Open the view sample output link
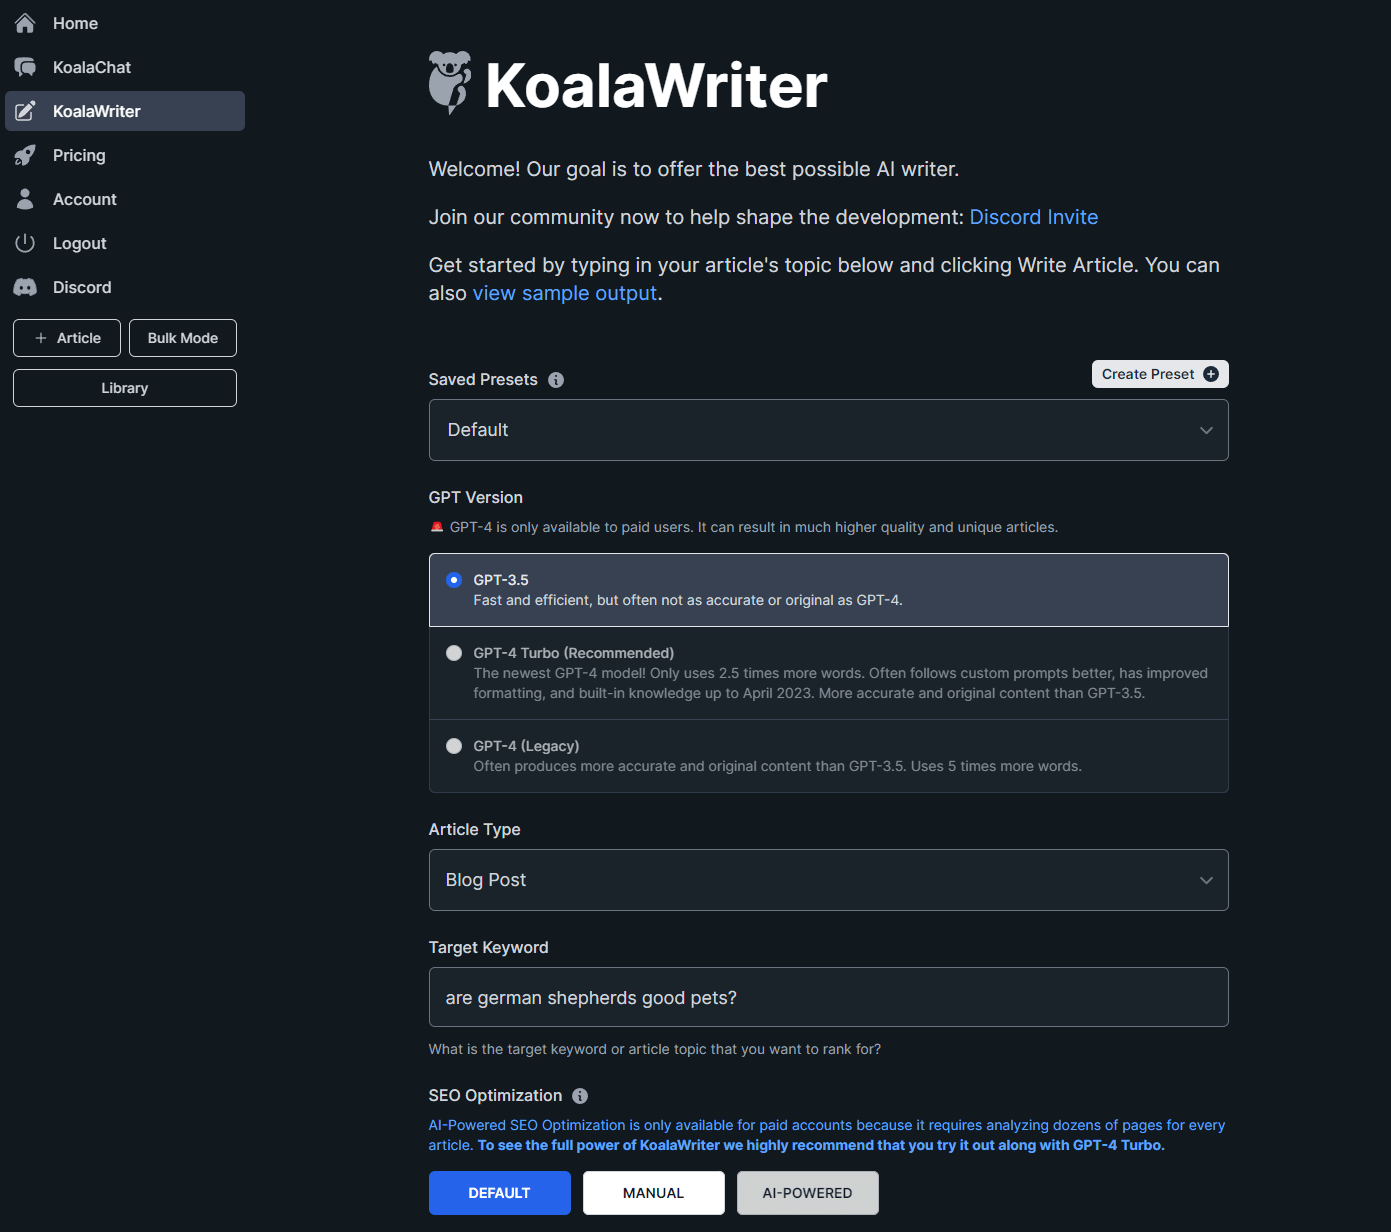Viewport: 1391px width, 1232px height. click(565, 293)
